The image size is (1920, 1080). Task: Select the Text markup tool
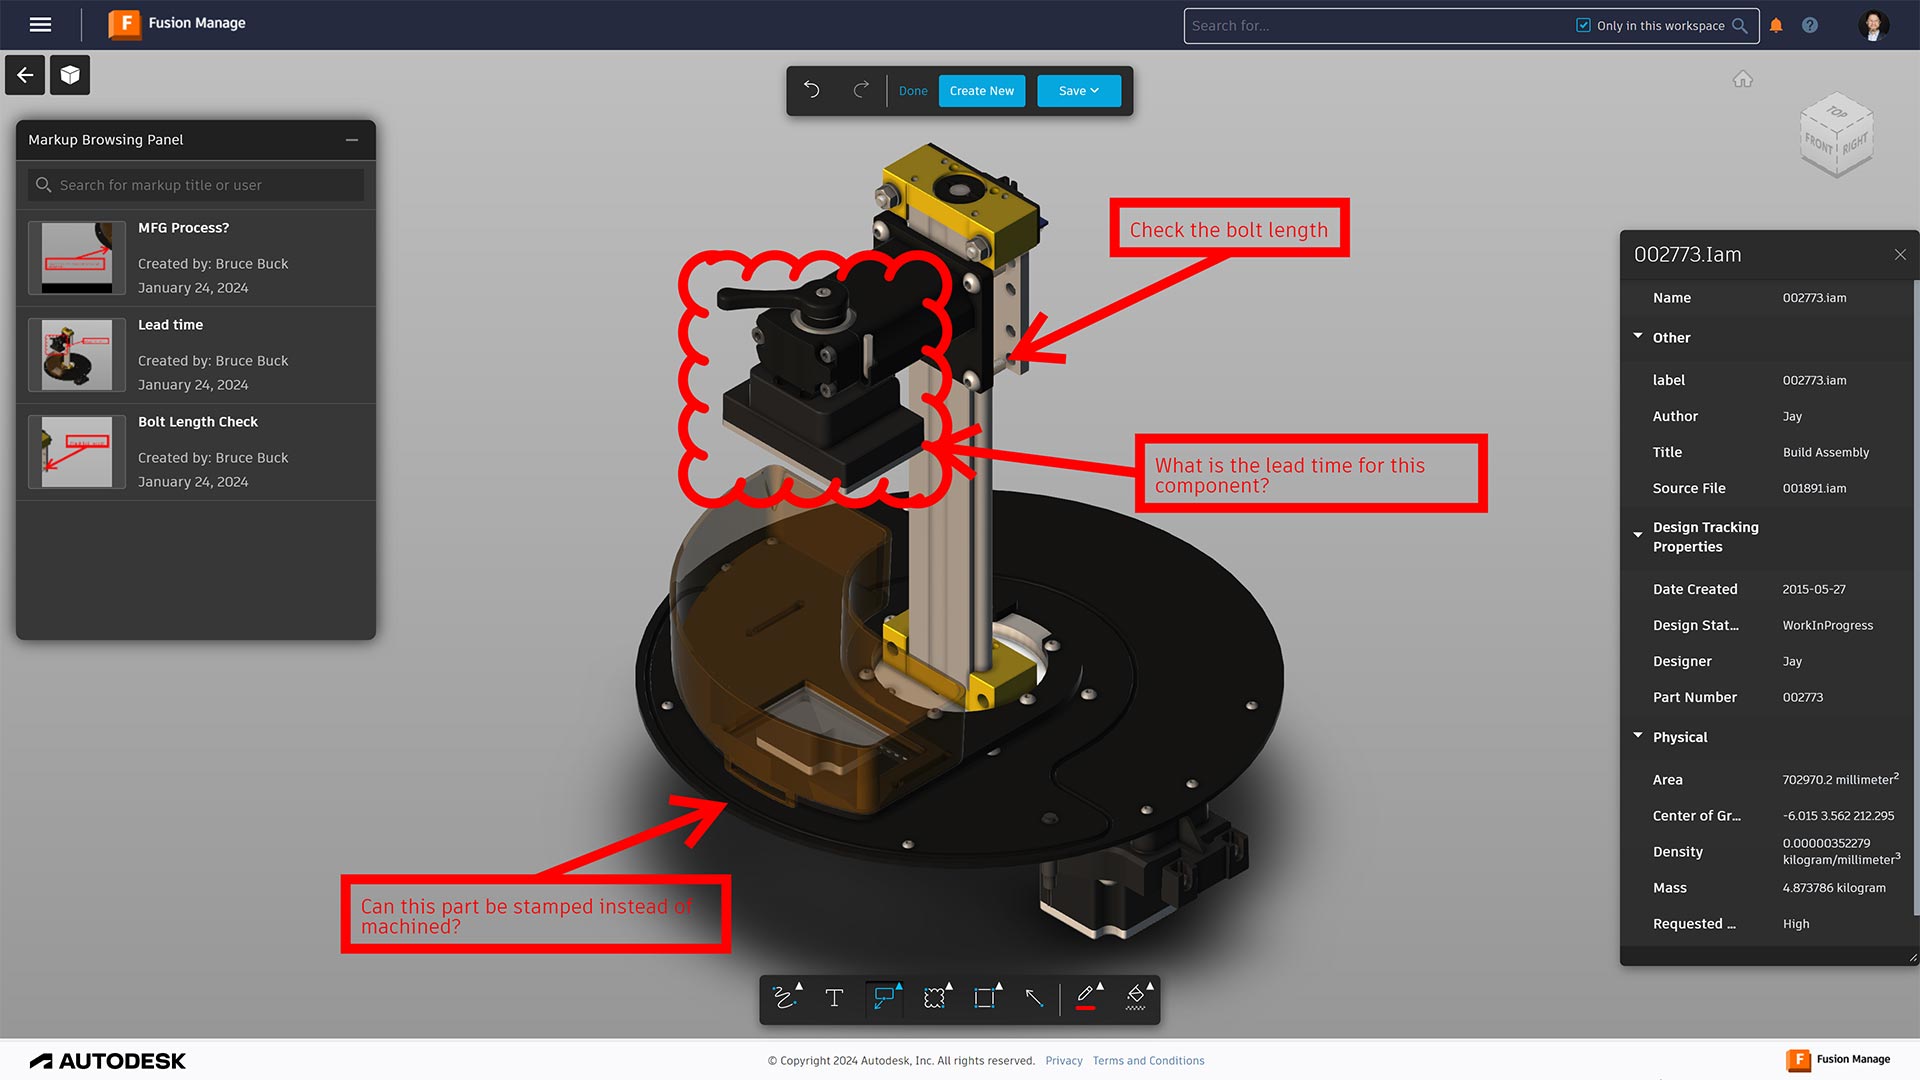point(834,998)
